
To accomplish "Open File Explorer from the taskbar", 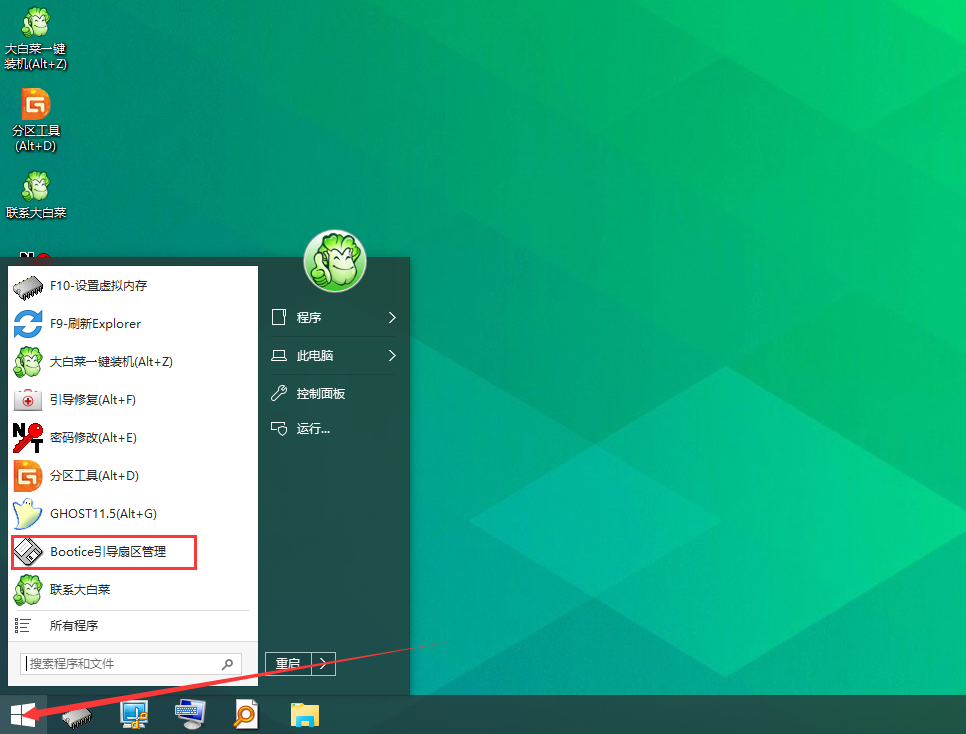I will 305,715.
